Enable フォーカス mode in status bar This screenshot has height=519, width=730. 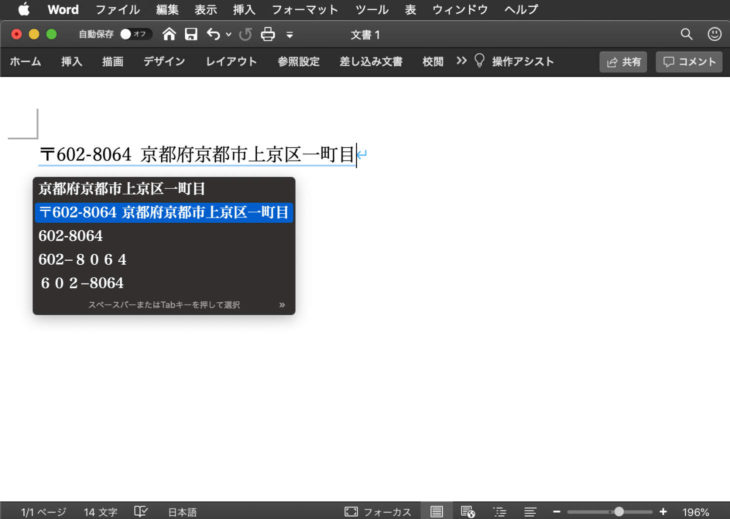click(x=378, y=511)
